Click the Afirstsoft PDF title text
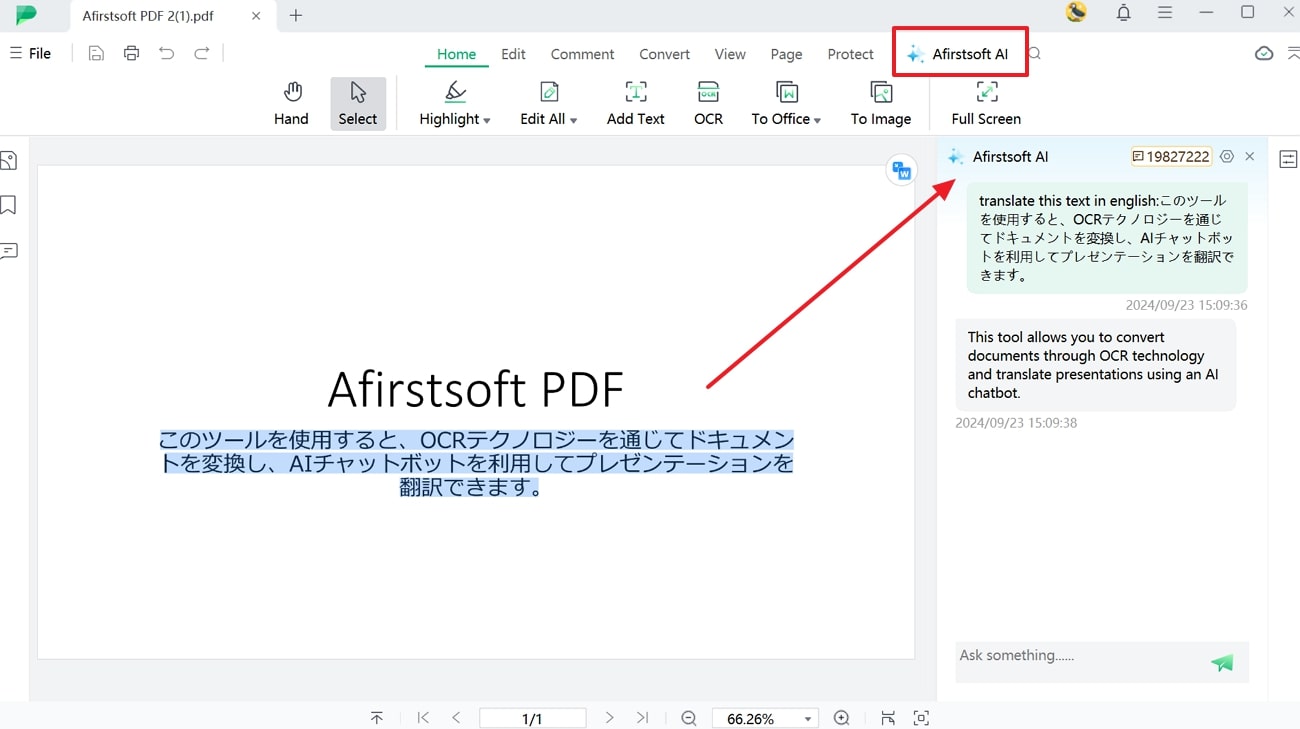The image size is (1300, 729). click(476, 389)
